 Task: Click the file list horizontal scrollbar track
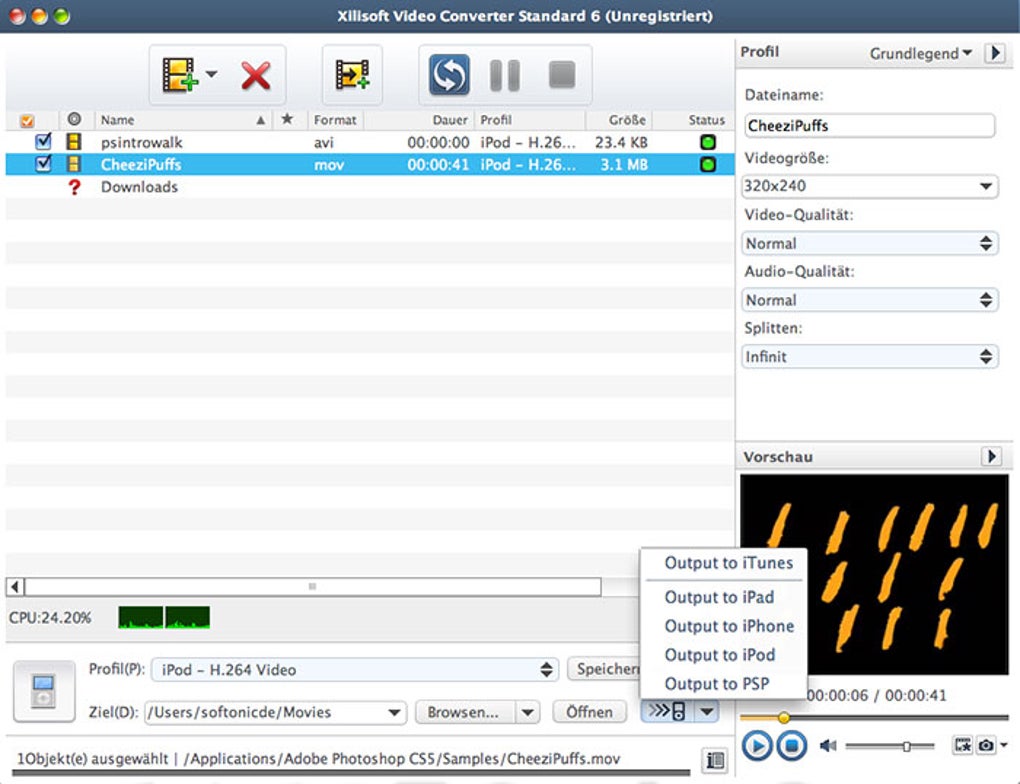(x=312, y=587)
